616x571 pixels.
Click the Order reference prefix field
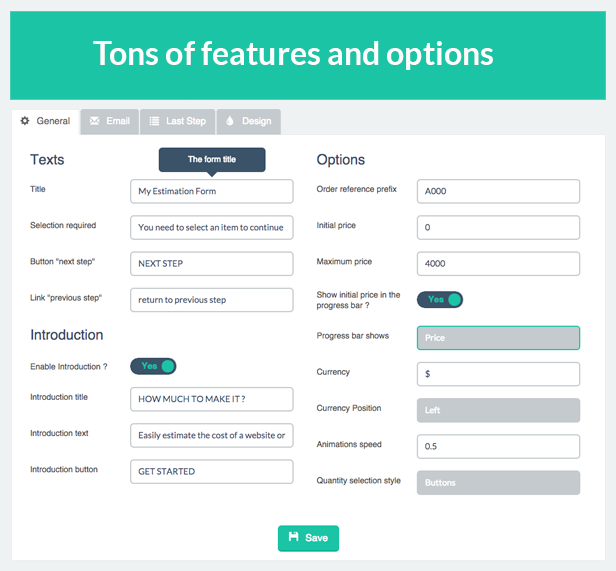[498, 191]
